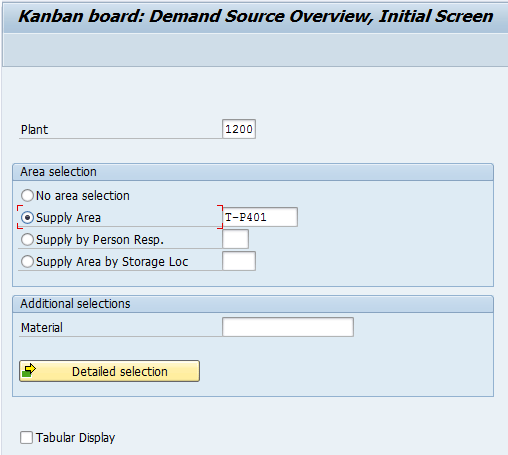Click the Material field label

click(x=42, y=328)
